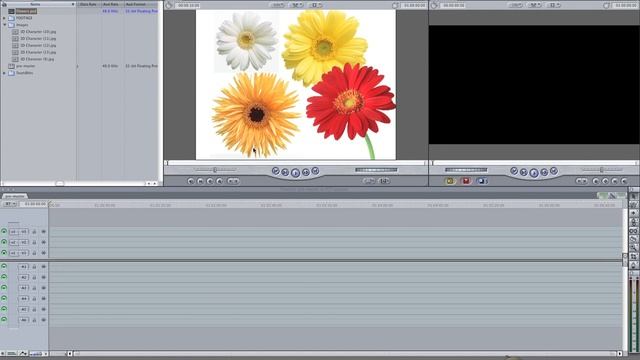Click the V1 source/destination control
The height and width of the screenshot is (360, 640).
19,253
